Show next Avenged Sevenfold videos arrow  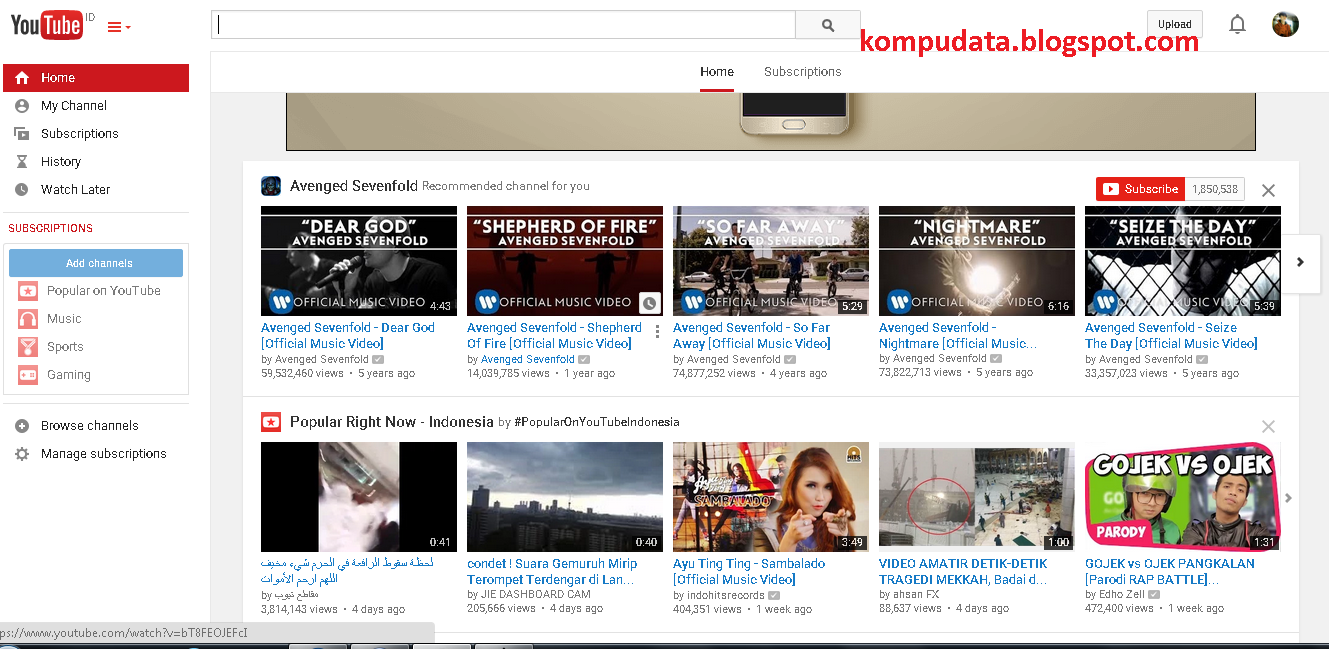point(1300,262)
